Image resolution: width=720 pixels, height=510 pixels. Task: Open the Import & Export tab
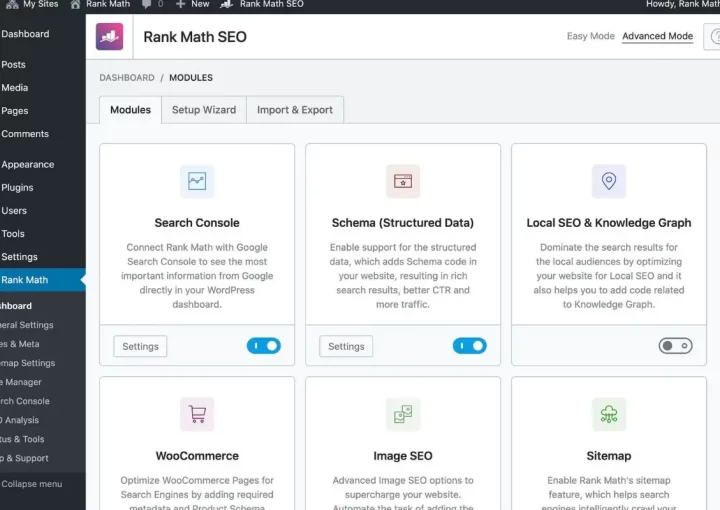(295, 110)
